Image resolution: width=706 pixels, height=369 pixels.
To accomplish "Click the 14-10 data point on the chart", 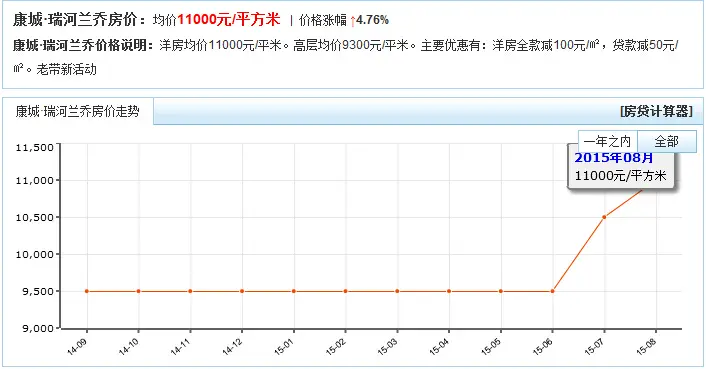I will tap(138, 291).
